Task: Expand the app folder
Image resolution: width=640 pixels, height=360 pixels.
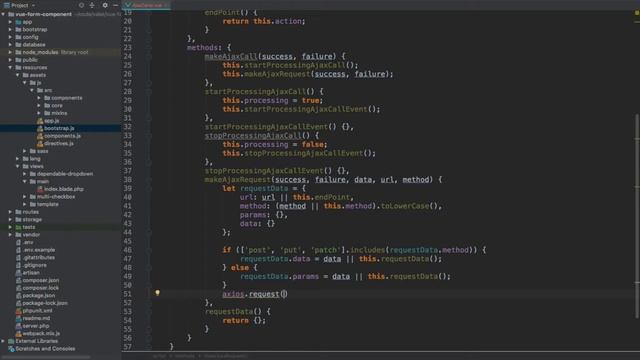Action: [10, 22]
